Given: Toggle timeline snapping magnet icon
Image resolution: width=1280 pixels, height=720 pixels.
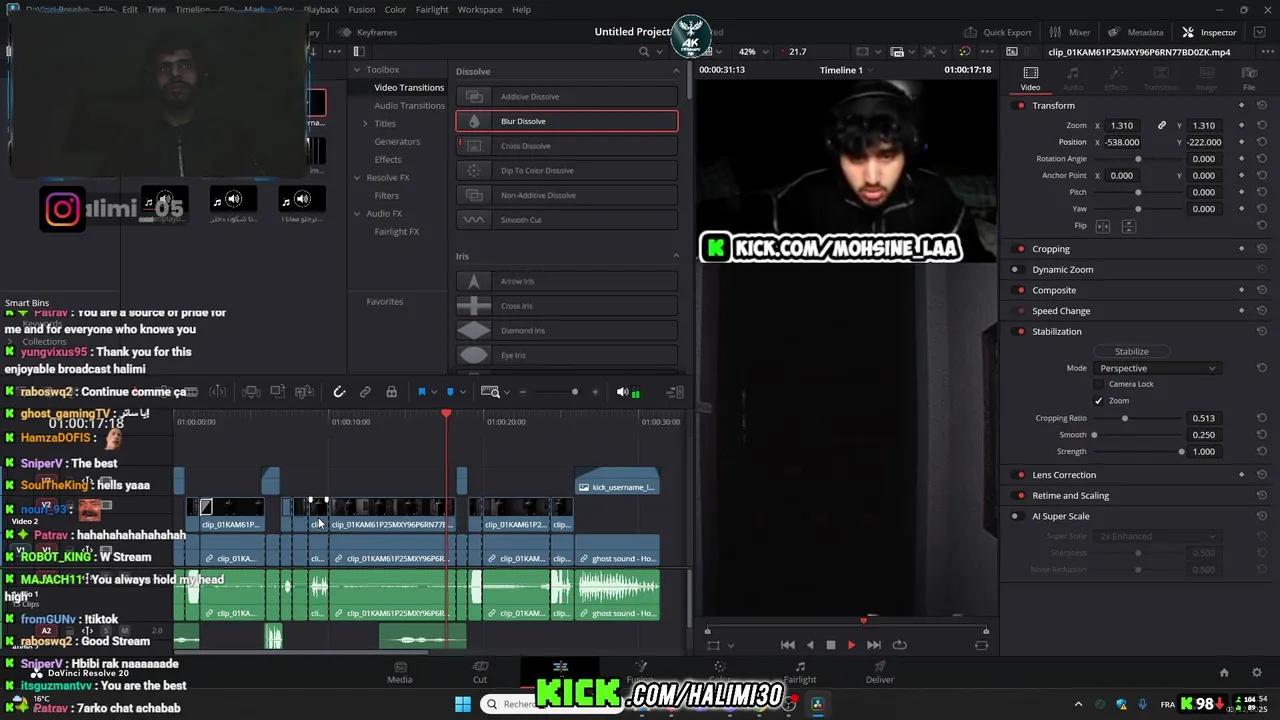Looking at the screenshot, I should coord(339,392).
